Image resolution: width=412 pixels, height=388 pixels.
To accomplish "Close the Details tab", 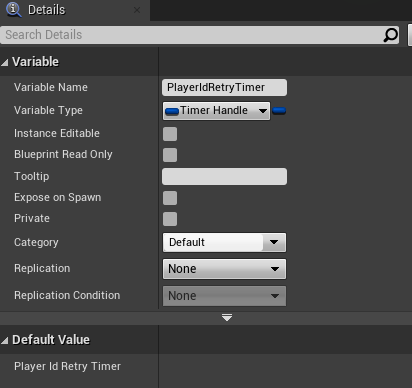I will pos(137,10).
